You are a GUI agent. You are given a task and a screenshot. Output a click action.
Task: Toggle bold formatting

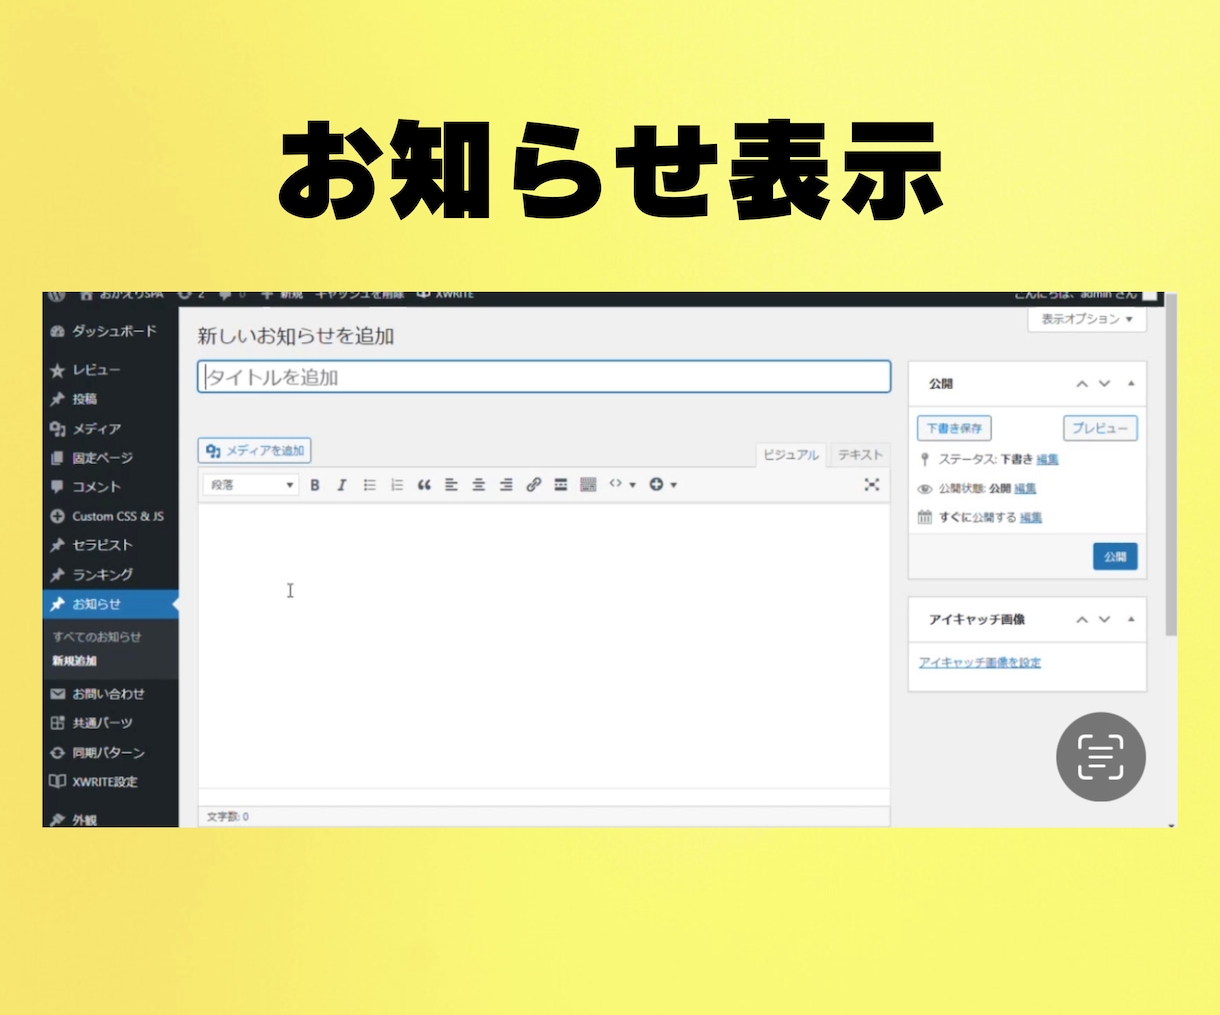315,485
